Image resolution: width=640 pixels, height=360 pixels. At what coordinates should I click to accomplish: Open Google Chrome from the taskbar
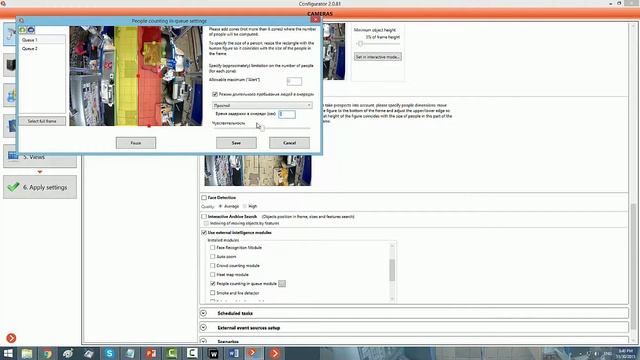[47, 353]
